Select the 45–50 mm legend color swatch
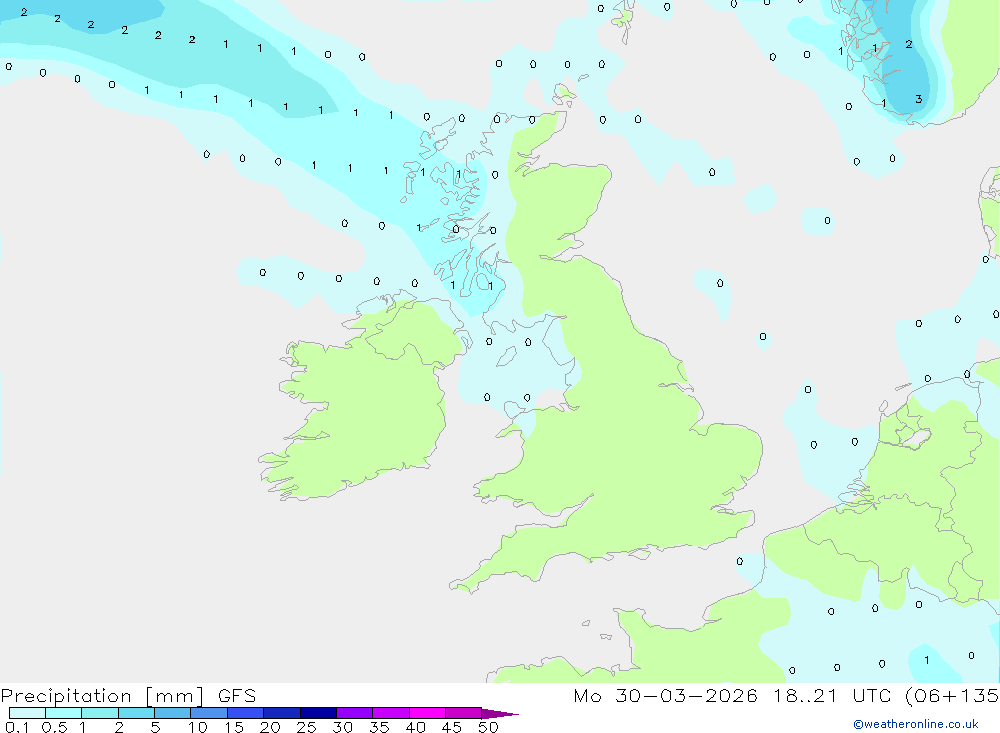The image size is (1000, 733). point(464,713)
